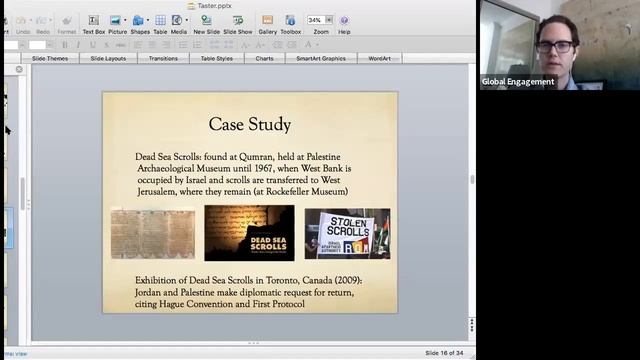Viewport: 640px width, 360px height.
Task: Click the Zoom 34% input field
Action: pyautogui.click(x=316, y=20)
